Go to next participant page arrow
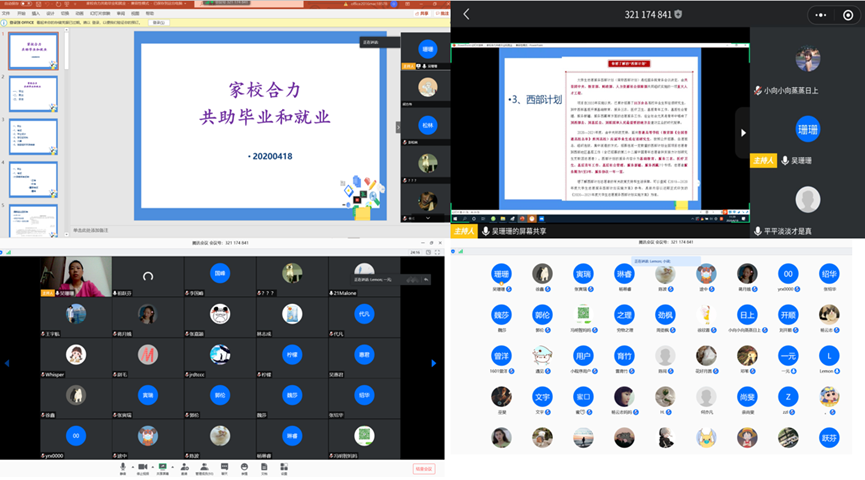The width and height of the screenshot is (865, 480). [x=434, y=363]
